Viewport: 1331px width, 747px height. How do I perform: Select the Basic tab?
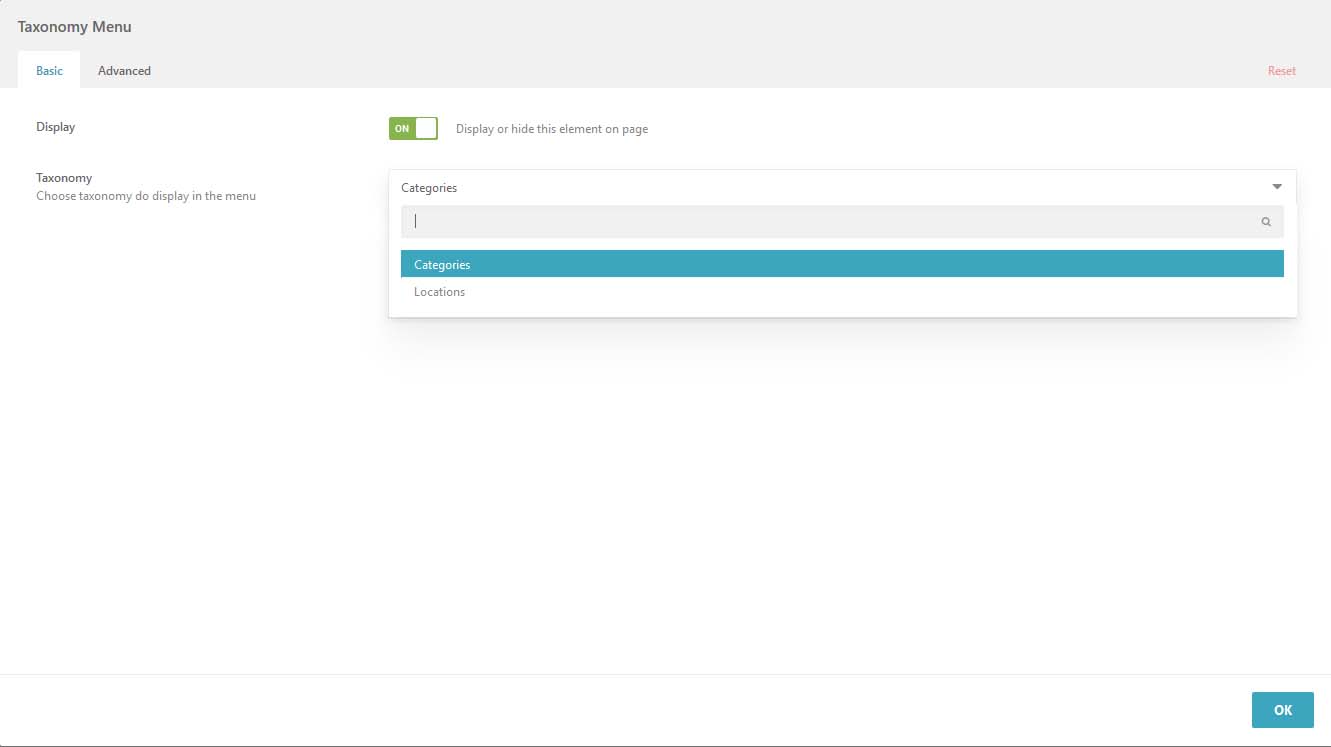49,71
